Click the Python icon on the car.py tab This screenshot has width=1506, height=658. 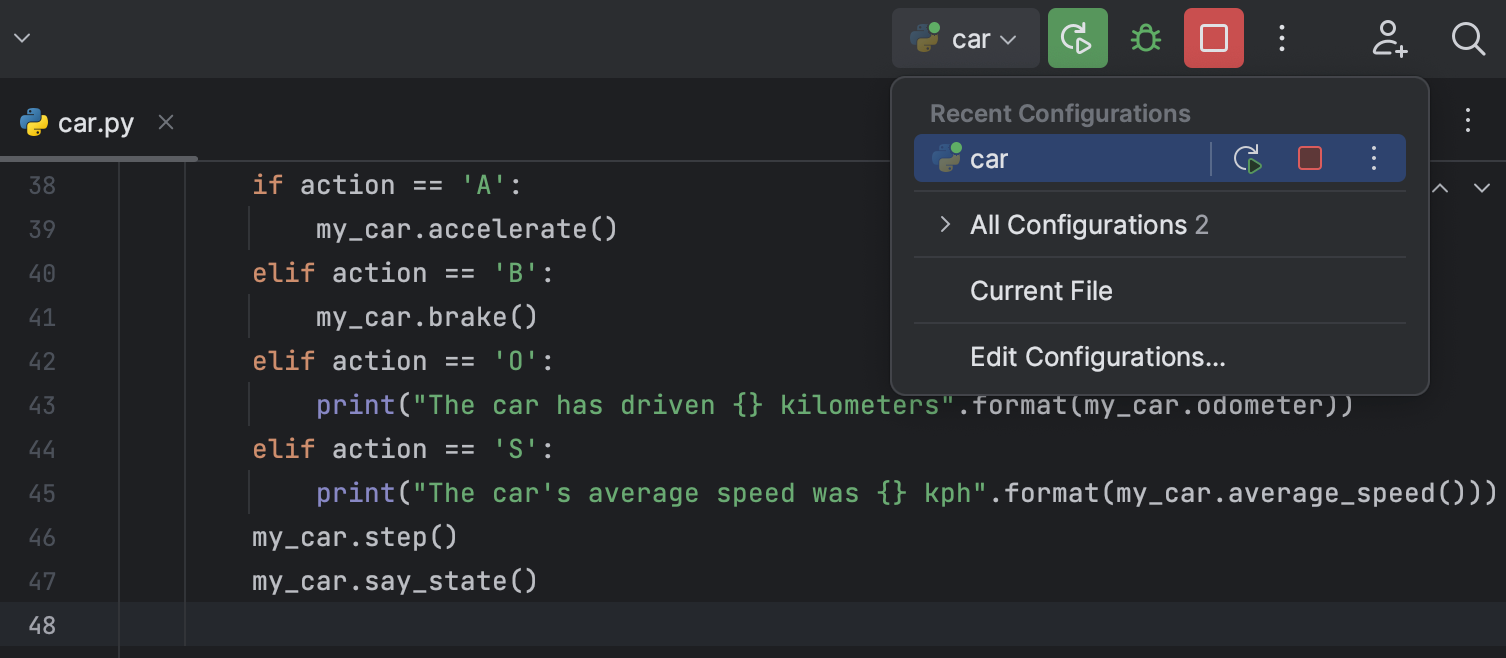click(x=33, y=122)
